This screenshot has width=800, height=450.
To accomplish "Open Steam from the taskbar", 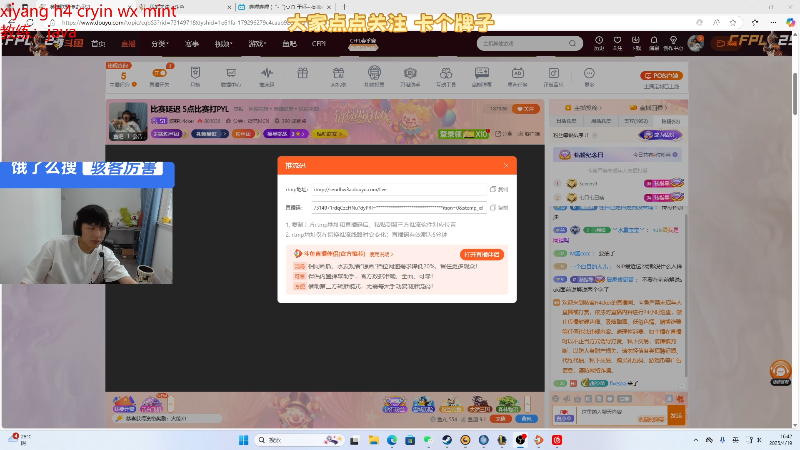I will [447, 440].
